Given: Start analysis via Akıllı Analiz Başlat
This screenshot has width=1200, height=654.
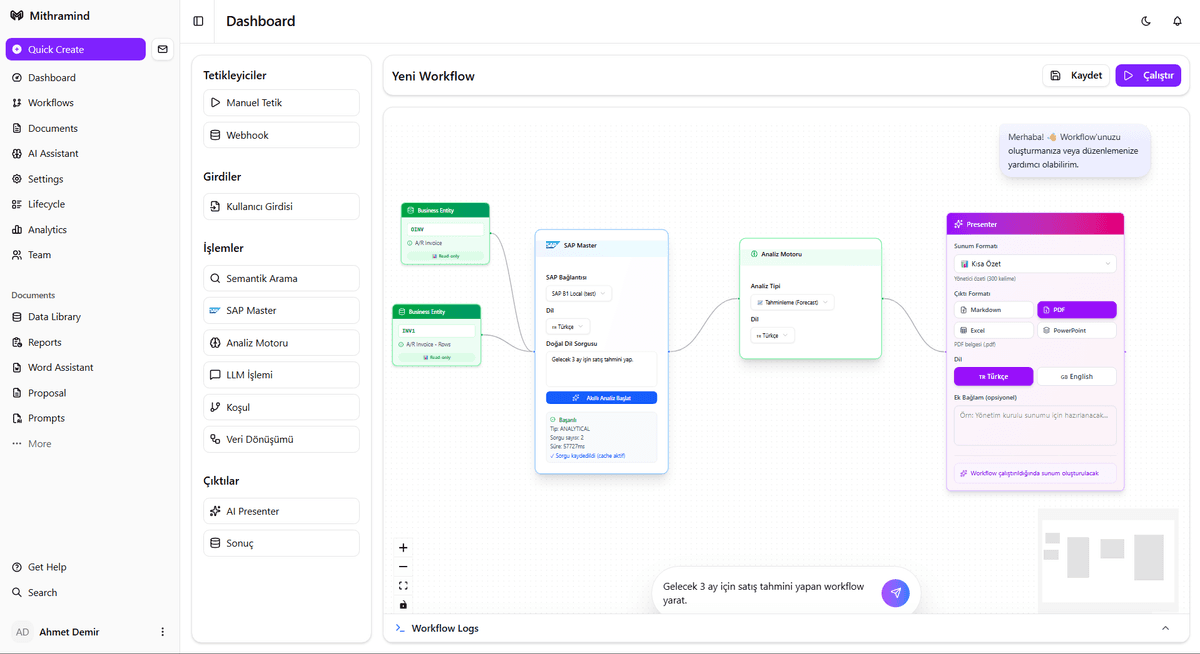Looking at the screenshot, I should pos(601,397).
